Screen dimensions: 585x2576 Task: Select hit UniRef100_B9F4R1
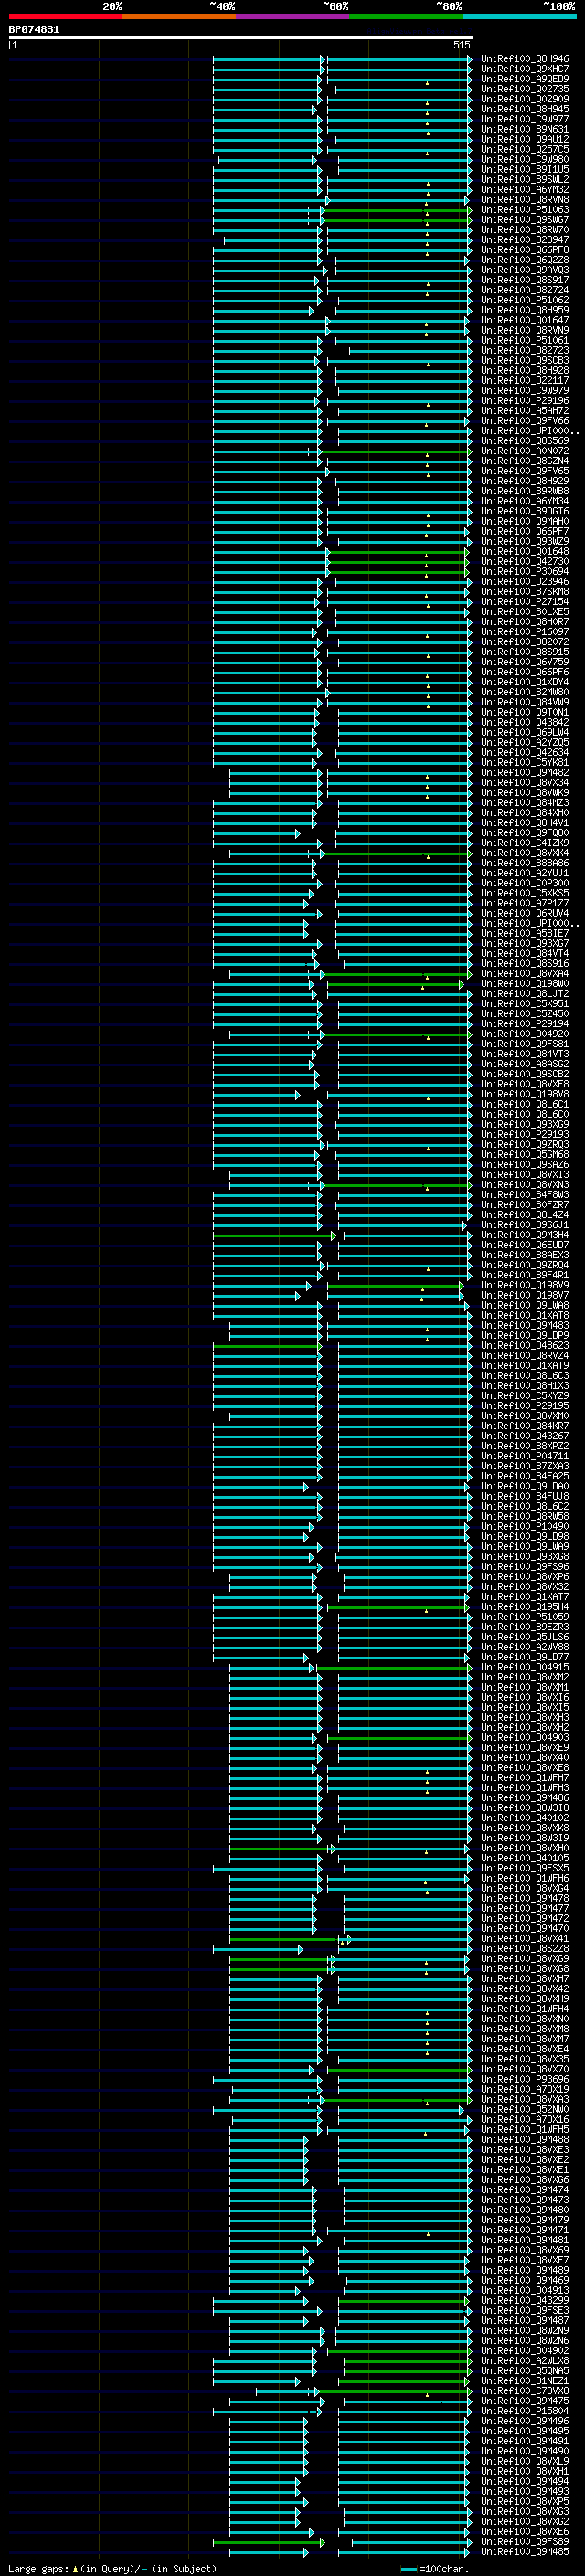pos(525,1275)
